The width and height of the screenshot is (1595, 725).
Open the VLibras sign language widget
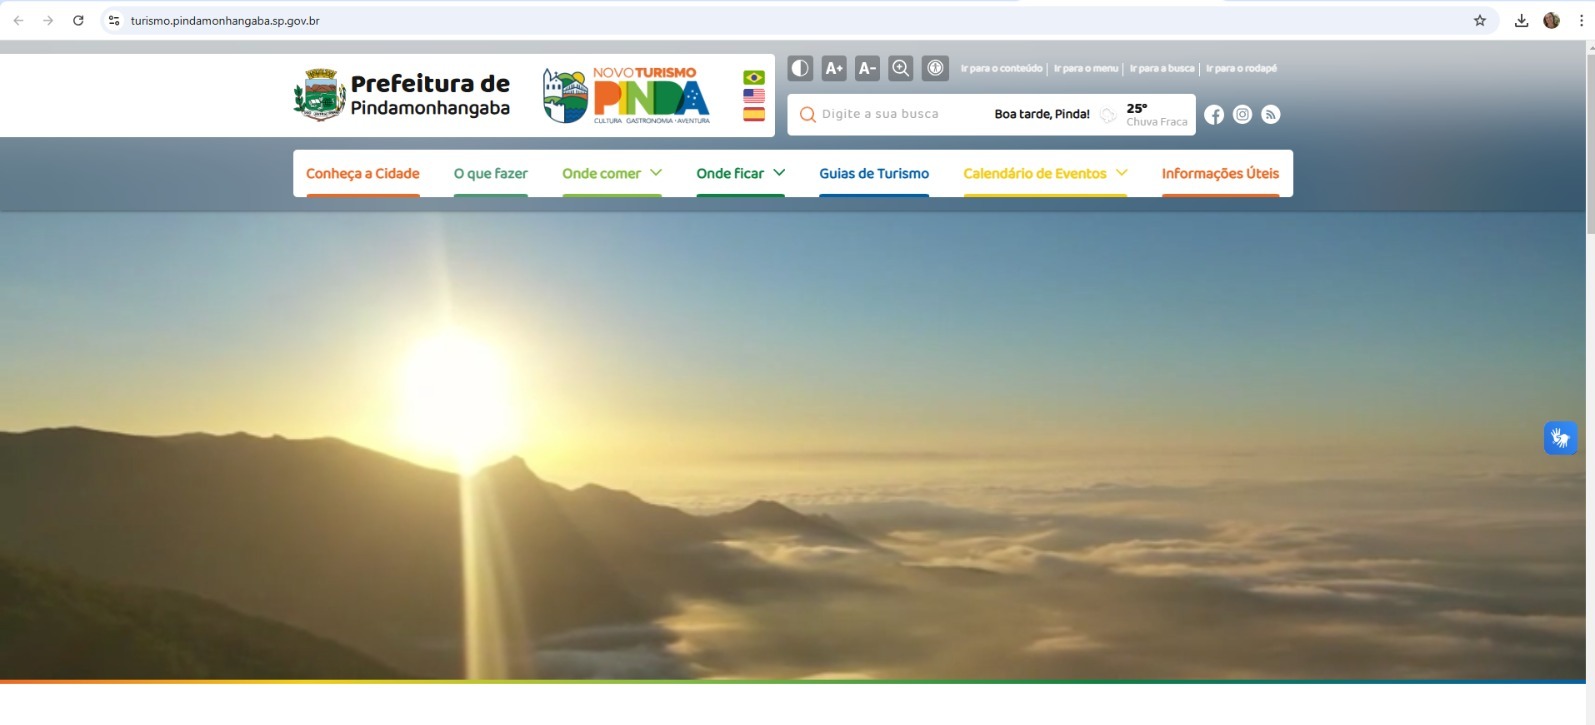pos(1560,438)
